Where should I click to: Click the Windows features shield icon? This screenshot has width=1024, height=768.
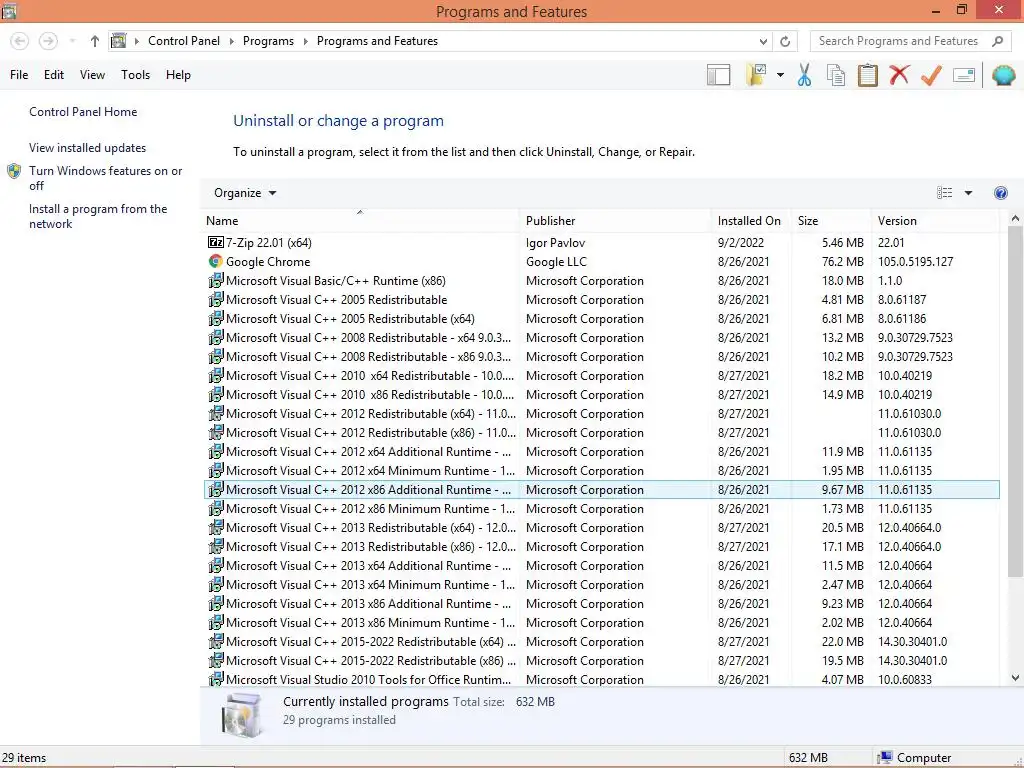(x=14, y=172)
